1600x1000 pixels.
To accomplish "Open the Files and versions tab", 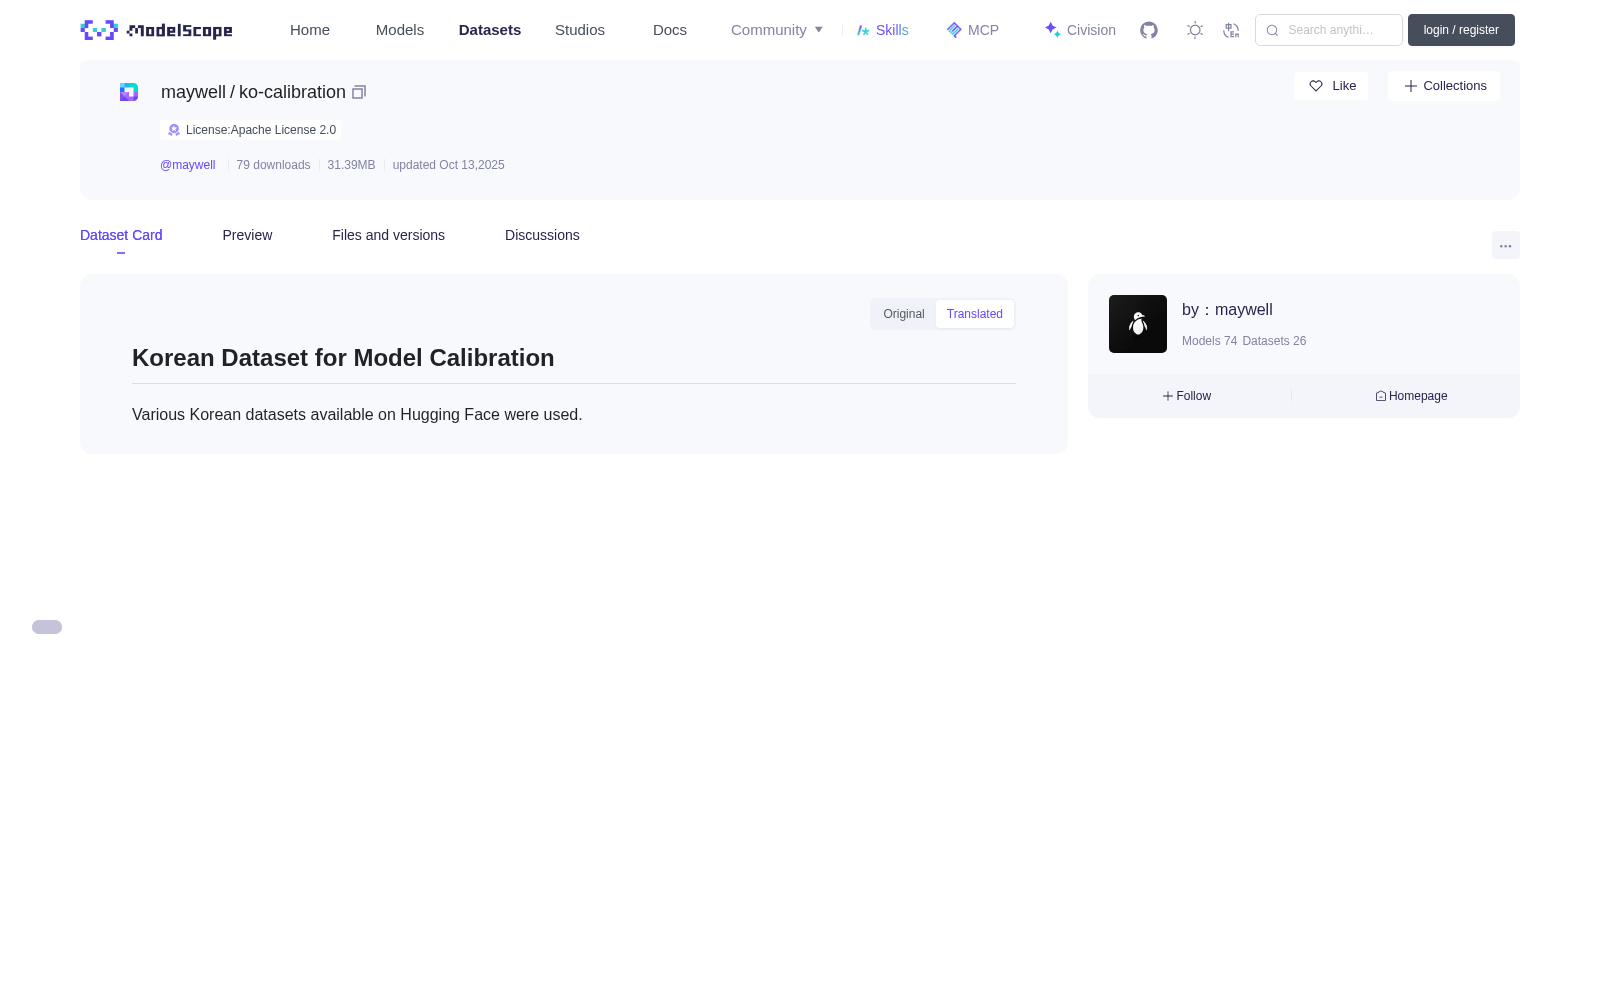I will point(388,235).
